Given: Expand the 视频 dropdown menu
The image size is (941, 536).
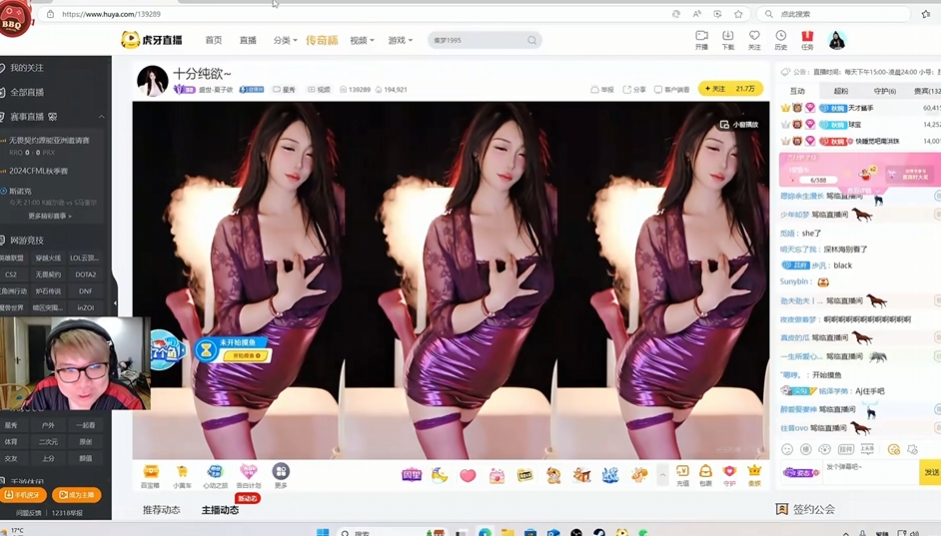Looking at the screenshot, I should 362,40.
